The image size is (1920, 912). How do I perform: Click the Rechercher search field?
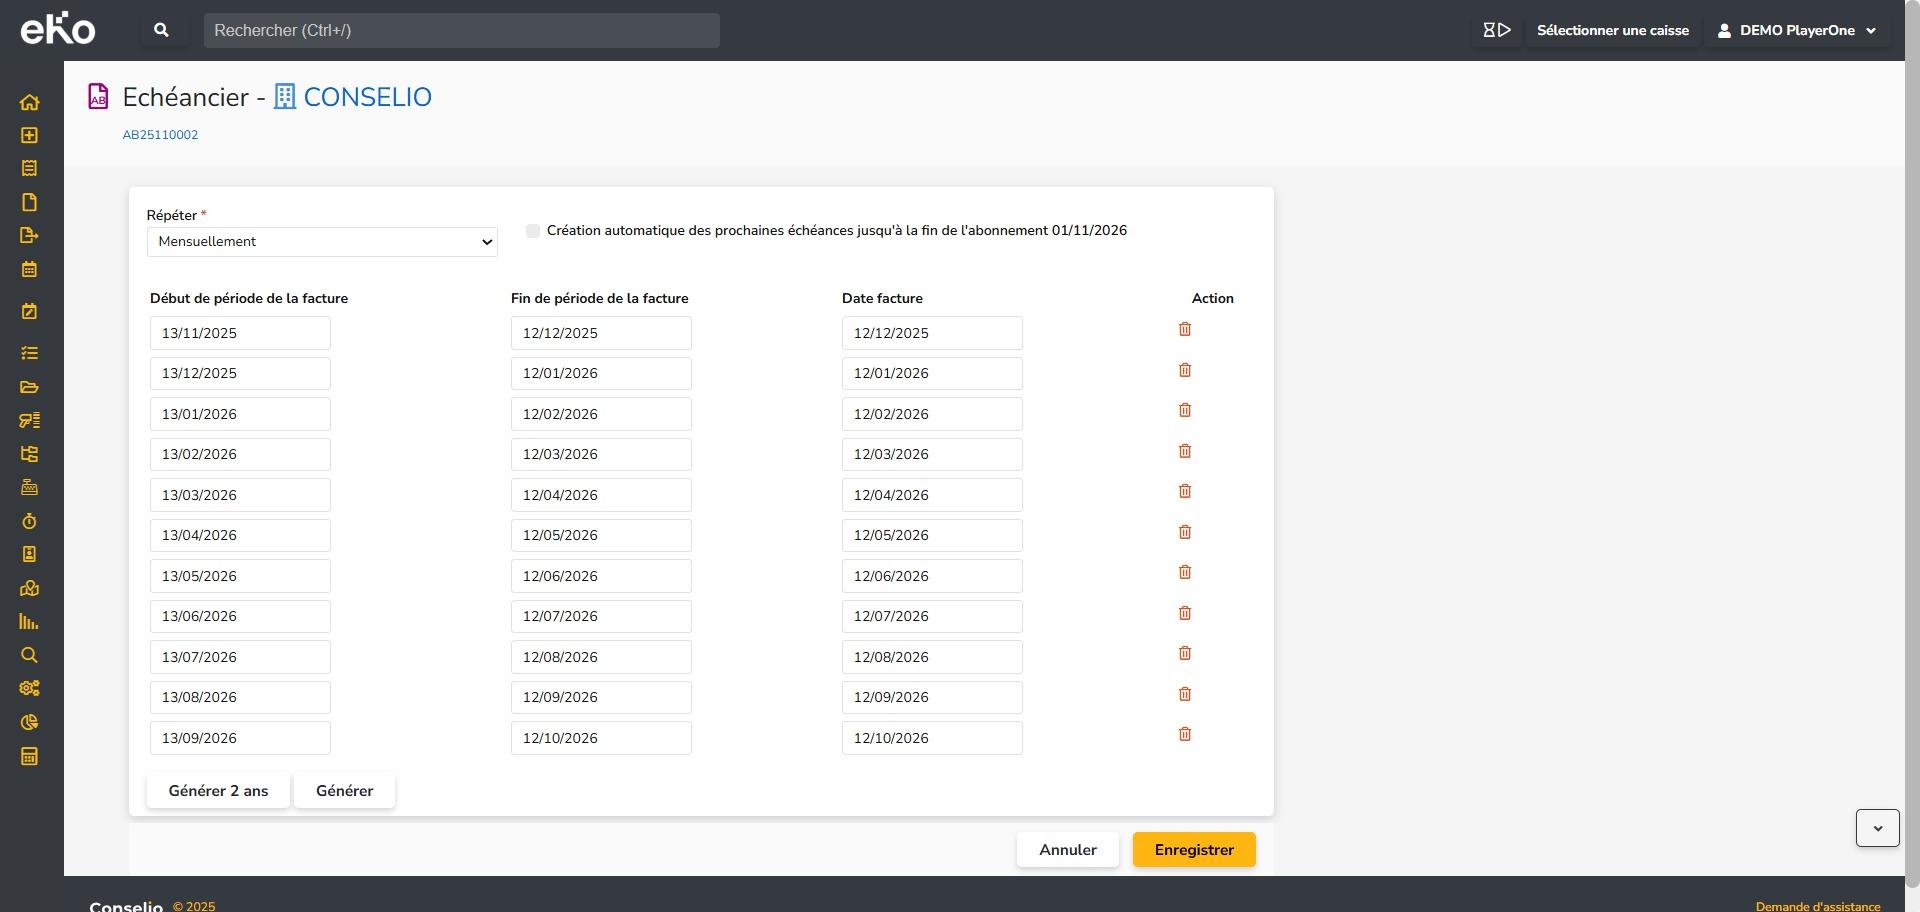461,30
